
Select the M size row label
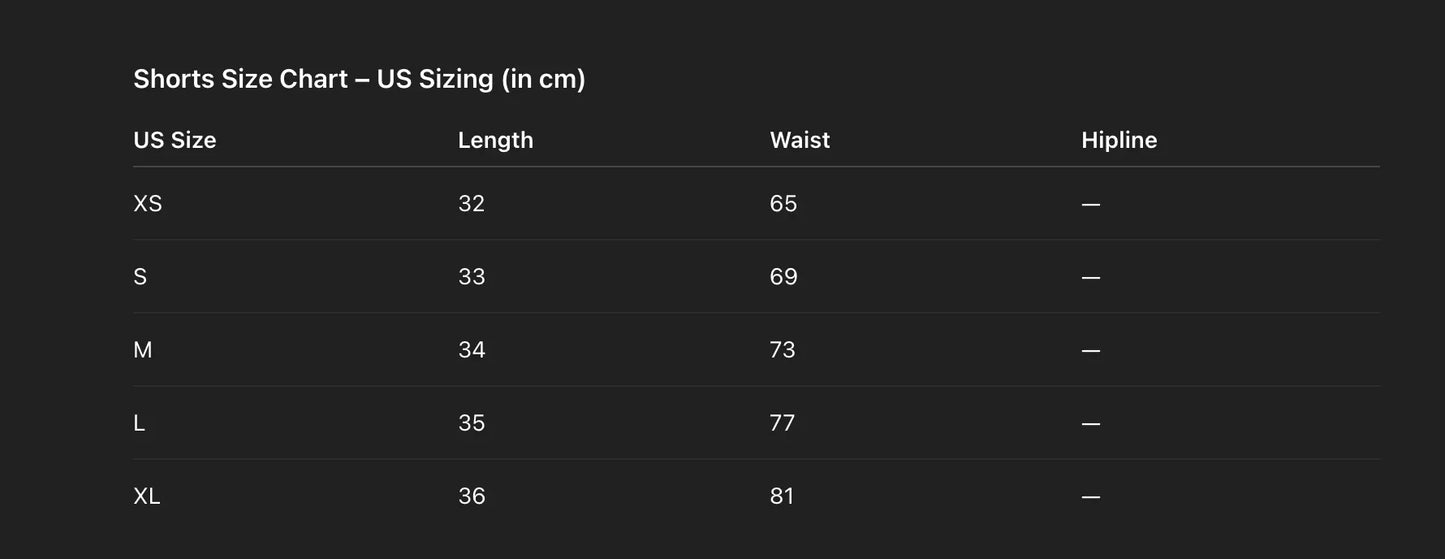tap(143, 350)
